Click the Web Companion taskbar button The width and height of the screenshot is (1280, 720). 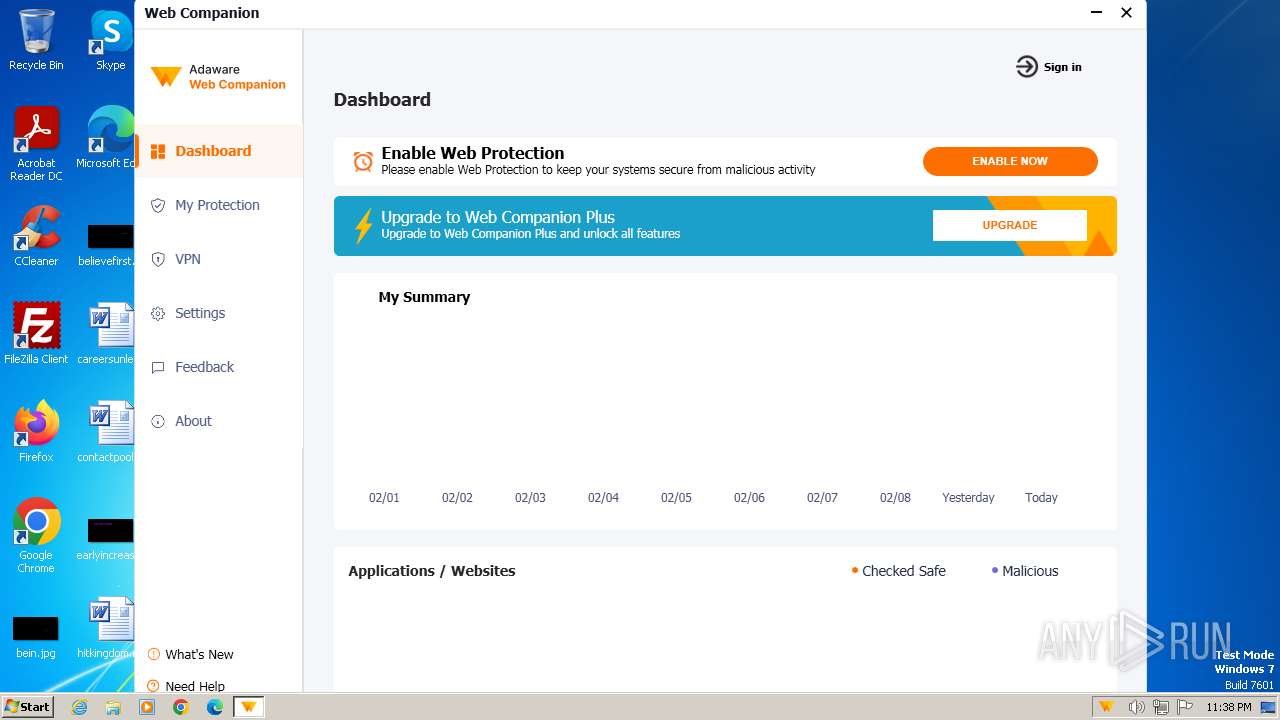(249, 707)
